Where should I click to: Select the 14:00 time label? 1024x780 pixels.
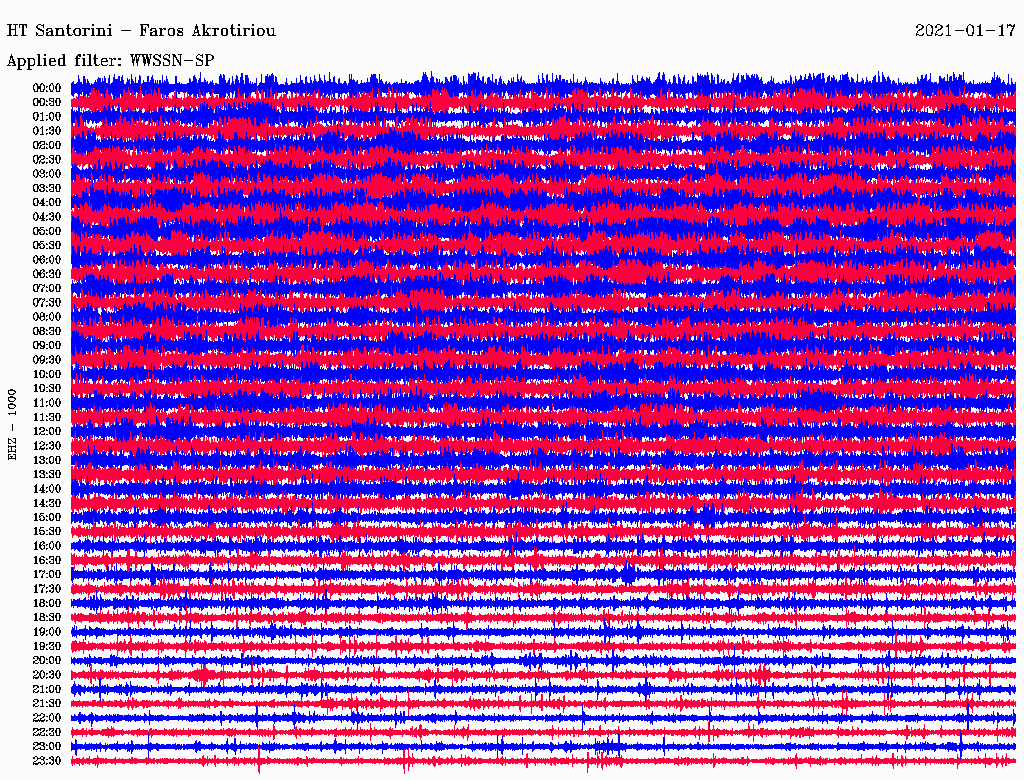click(x=47, y=489)
